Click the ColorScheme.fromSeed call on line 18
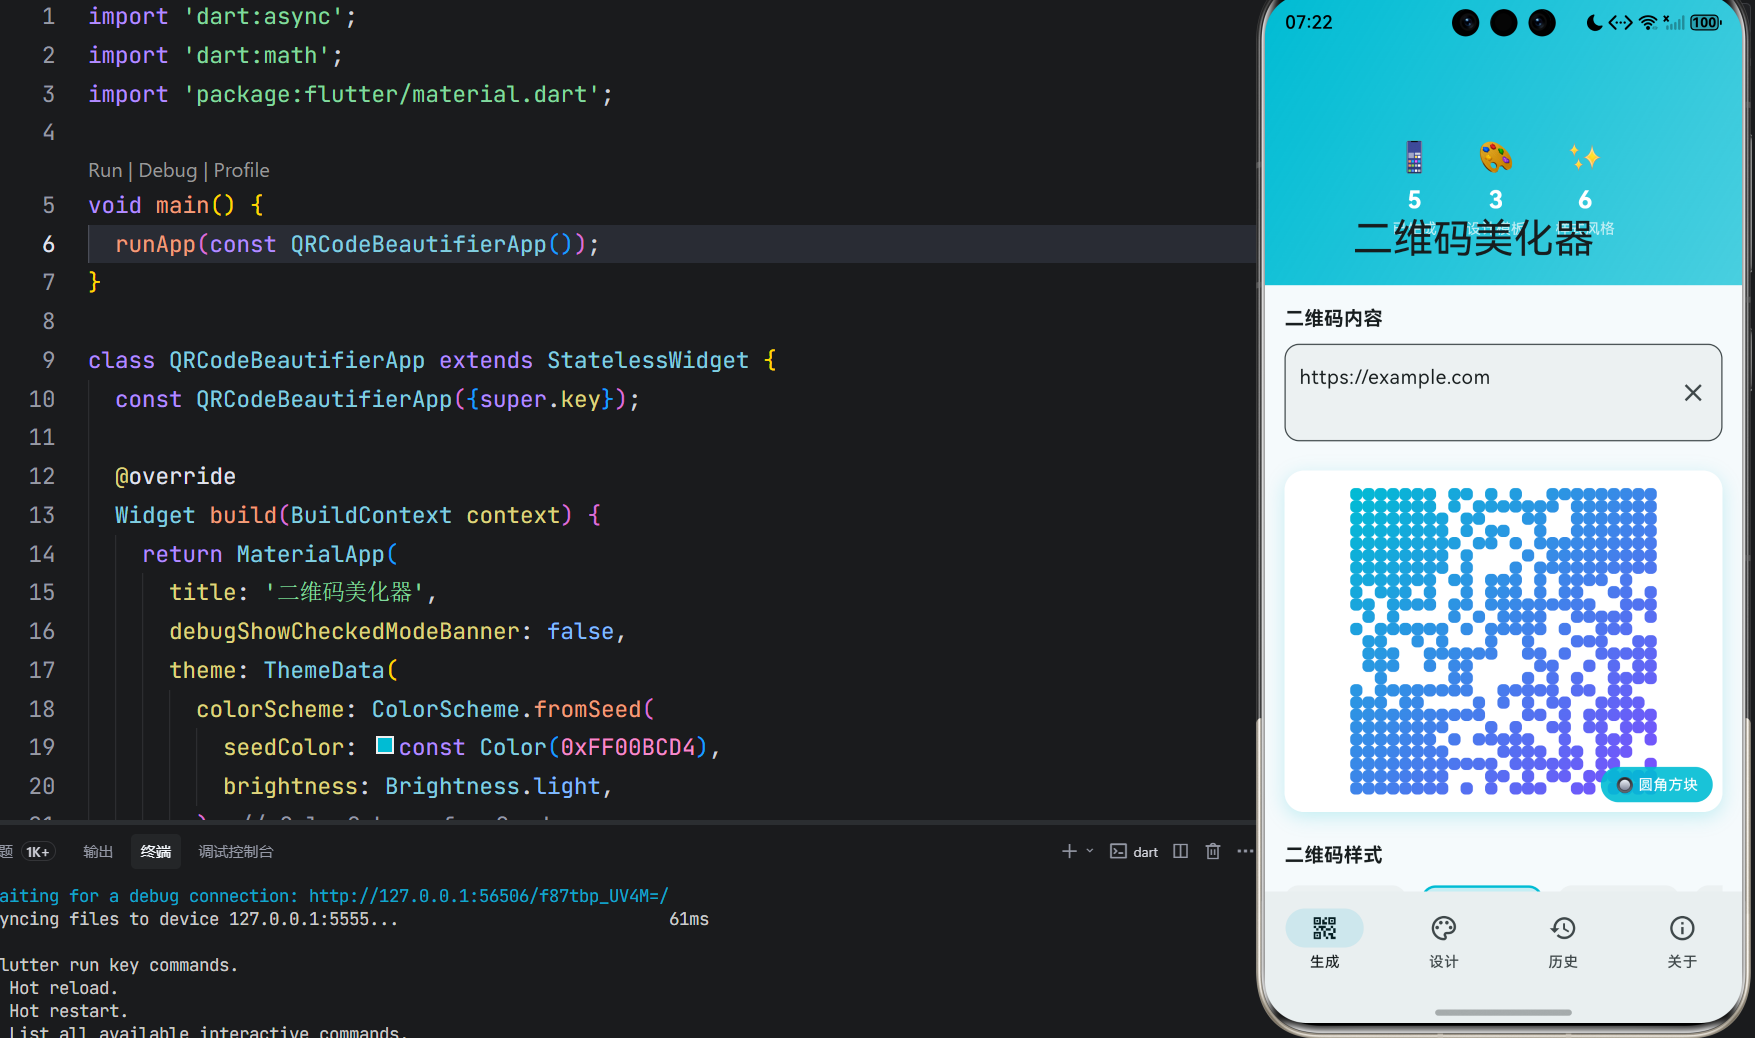This screenshot has height=1038, width=1755. [513, 709]
